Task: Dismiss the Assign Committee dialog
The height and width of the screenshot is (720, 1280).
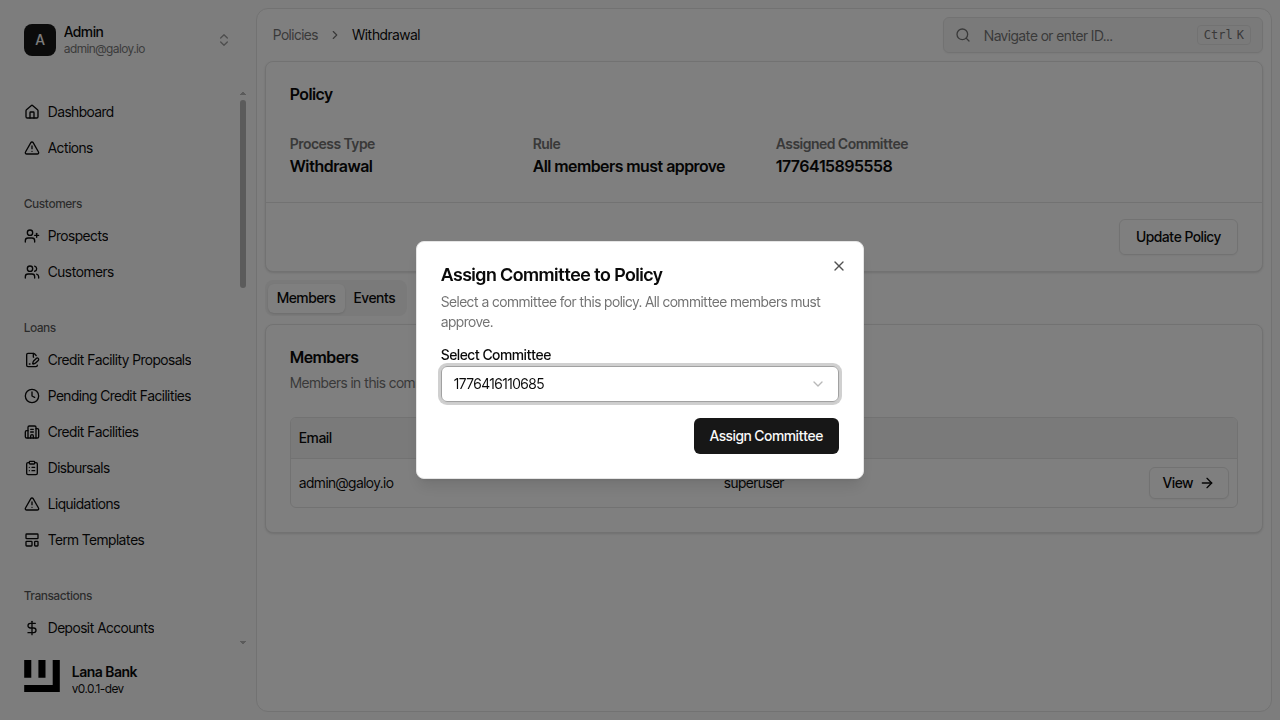Action: [838, 266]
